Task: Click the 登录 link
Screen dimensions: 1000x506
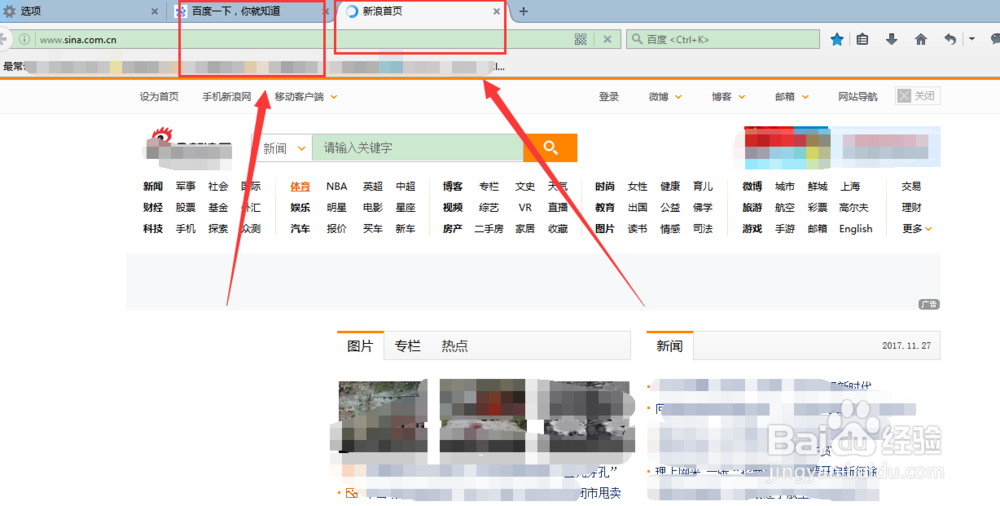Action: tap(609, 97)
